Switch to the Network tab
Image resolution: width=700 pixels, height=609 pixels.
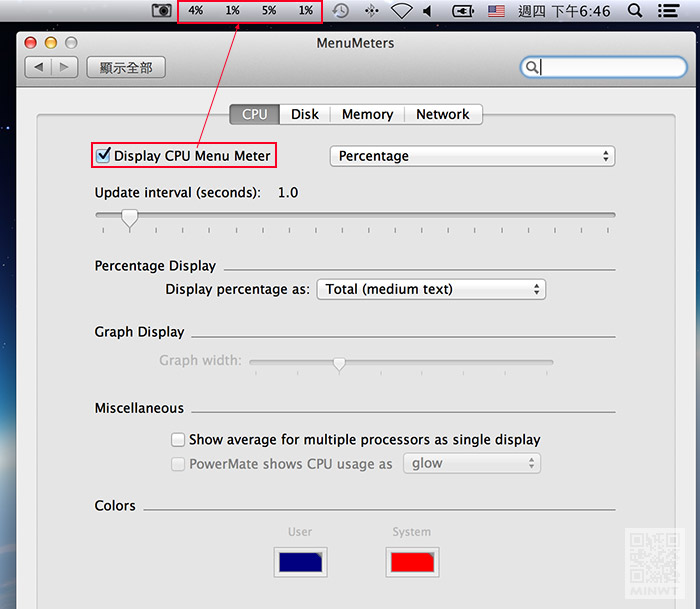tap(443, 114)
